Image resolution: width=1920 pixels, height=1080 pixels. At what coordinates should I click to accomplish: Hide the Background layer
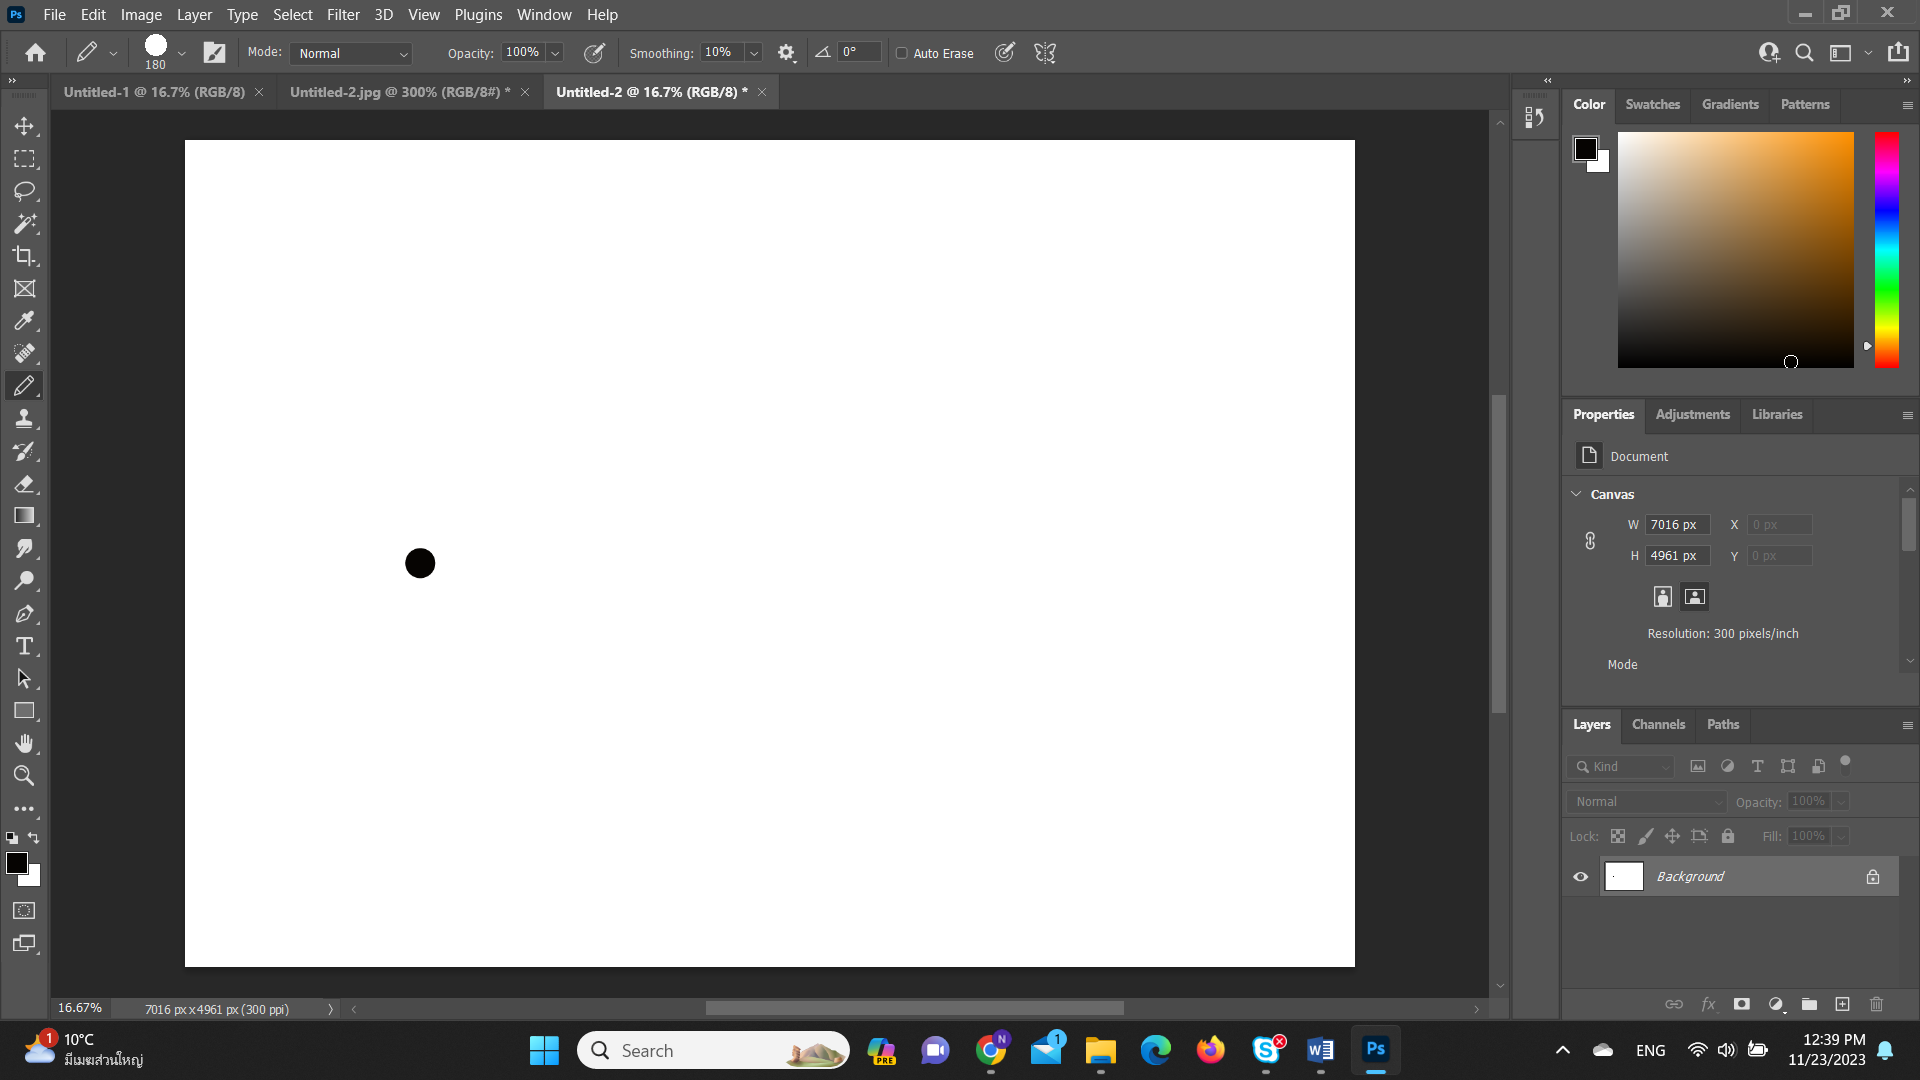click(1581, 877)
